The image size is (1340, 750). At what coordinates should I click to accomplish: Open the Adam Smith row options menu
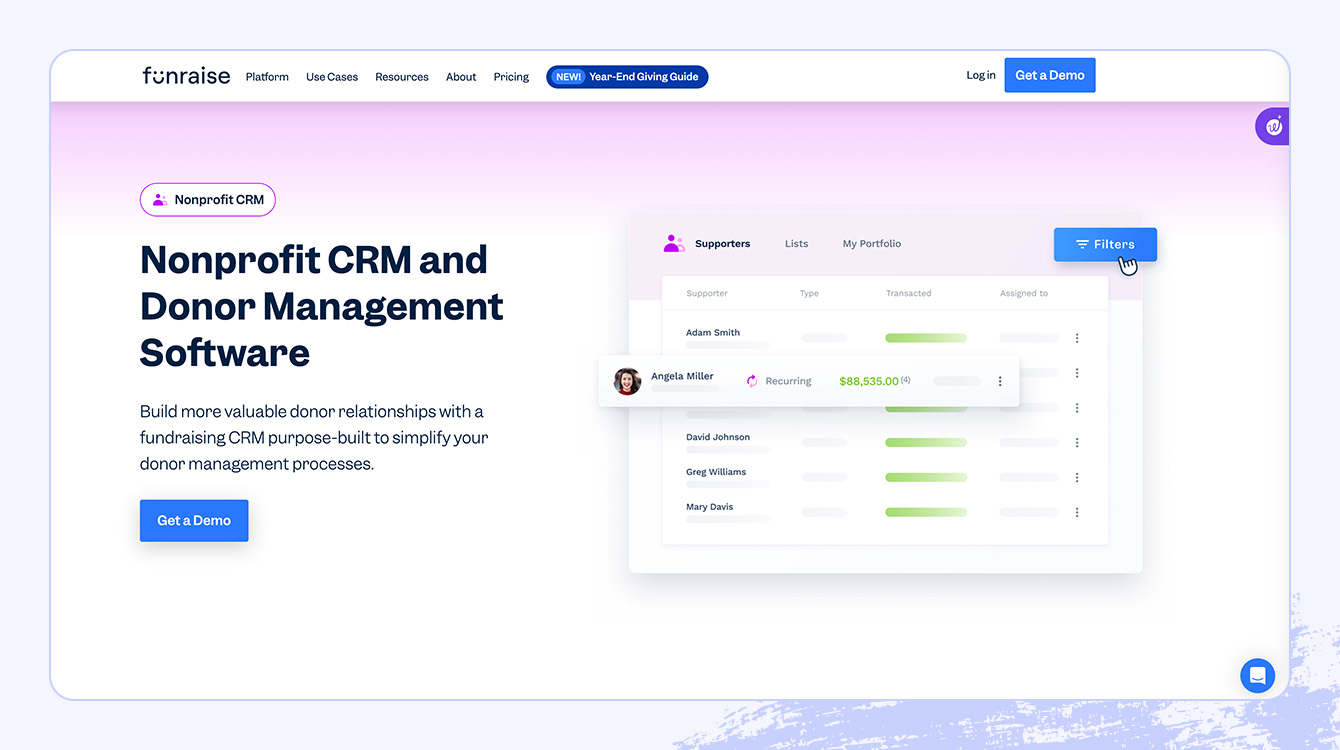1077,338
